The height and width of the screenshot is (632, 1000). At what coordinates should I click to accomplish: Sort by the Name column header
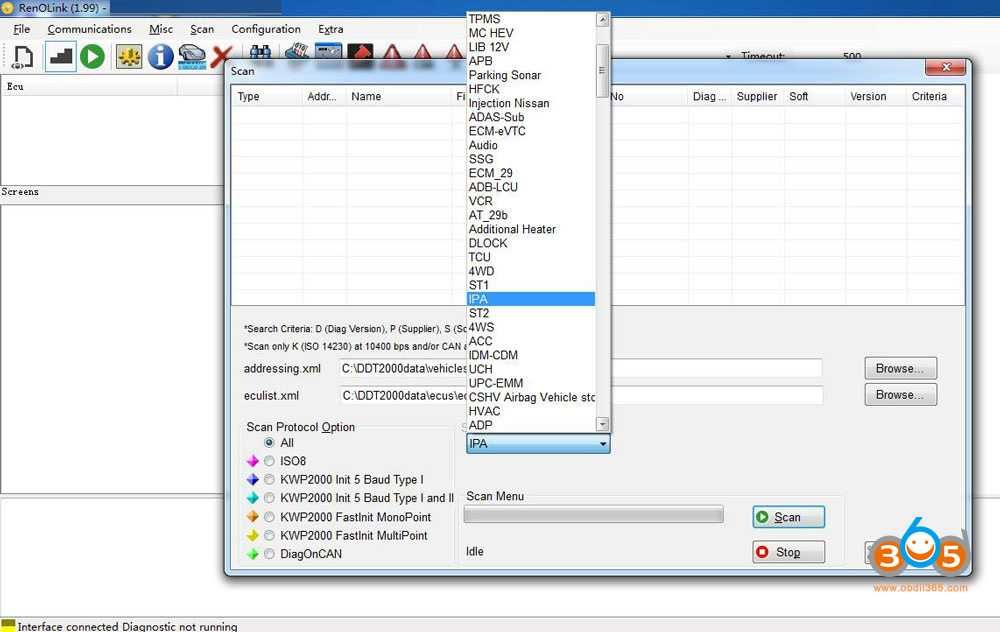(x=400, y=96)
